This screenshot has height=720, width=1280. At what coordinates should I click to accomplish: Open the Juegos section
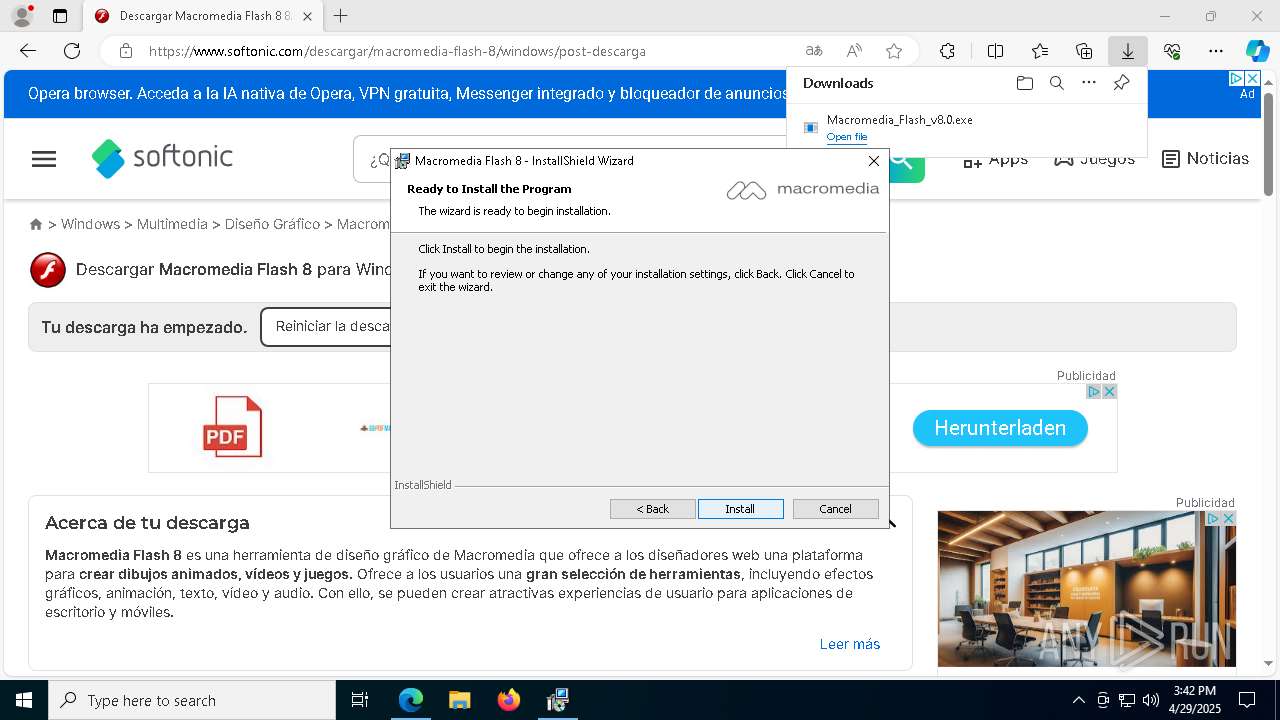(1094, 158)
